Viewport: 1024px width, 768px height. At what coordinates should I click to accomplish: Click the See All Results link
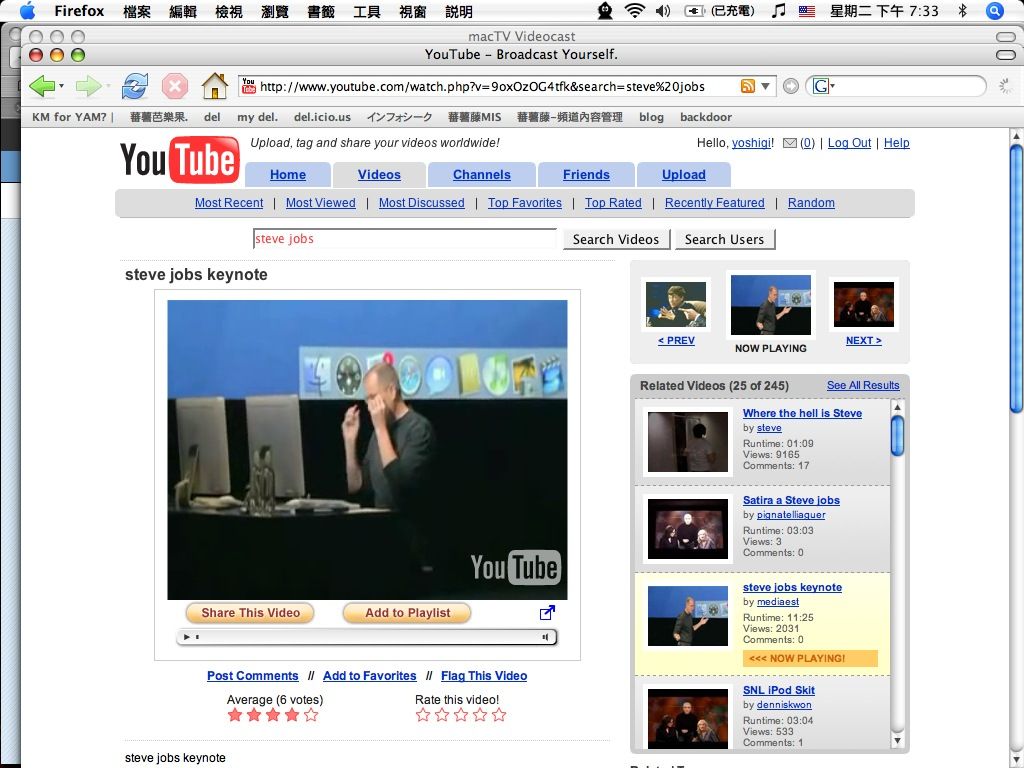(x=863, y=385)
